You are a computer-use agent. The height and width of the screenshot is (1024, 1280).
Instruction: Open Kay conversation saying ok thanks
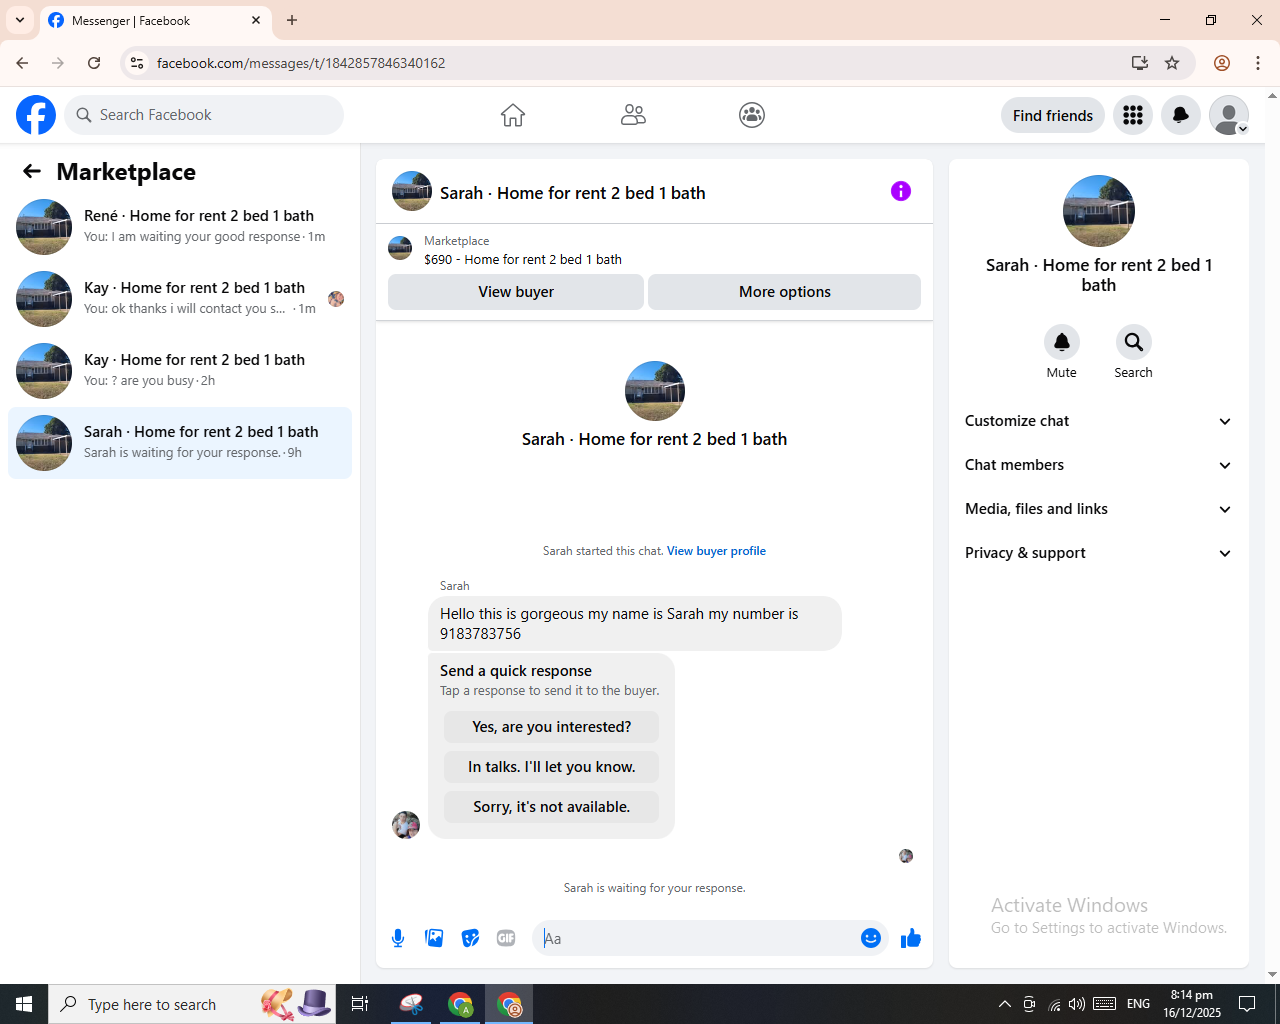pos(180,299)
